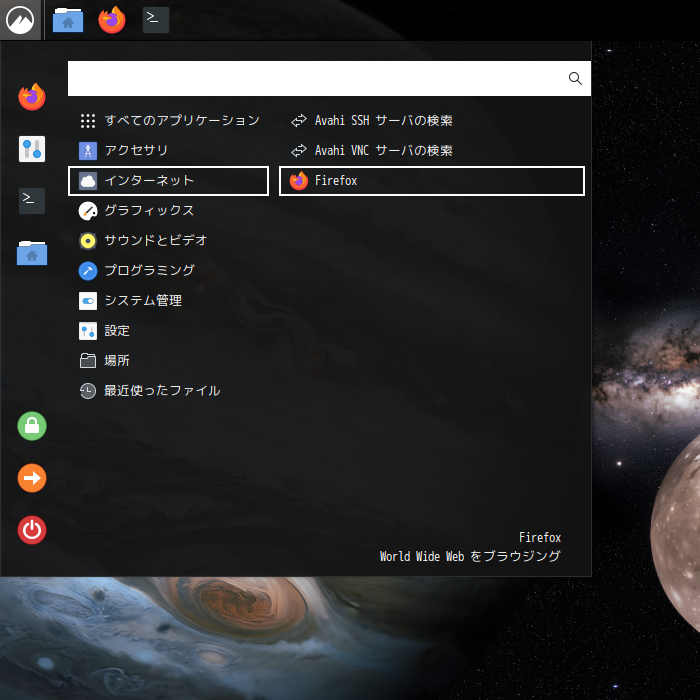Image resolution: width=700 pixels, height=700 pixels.
Task: Open the プログラミング category
Action: click(168, 271)
